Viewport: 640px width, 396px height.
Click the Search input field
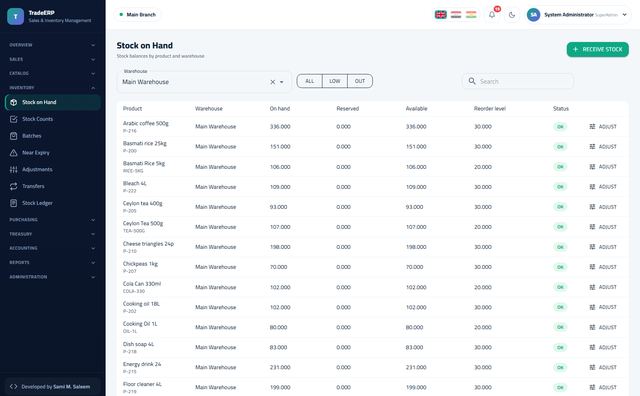(518, 81)
